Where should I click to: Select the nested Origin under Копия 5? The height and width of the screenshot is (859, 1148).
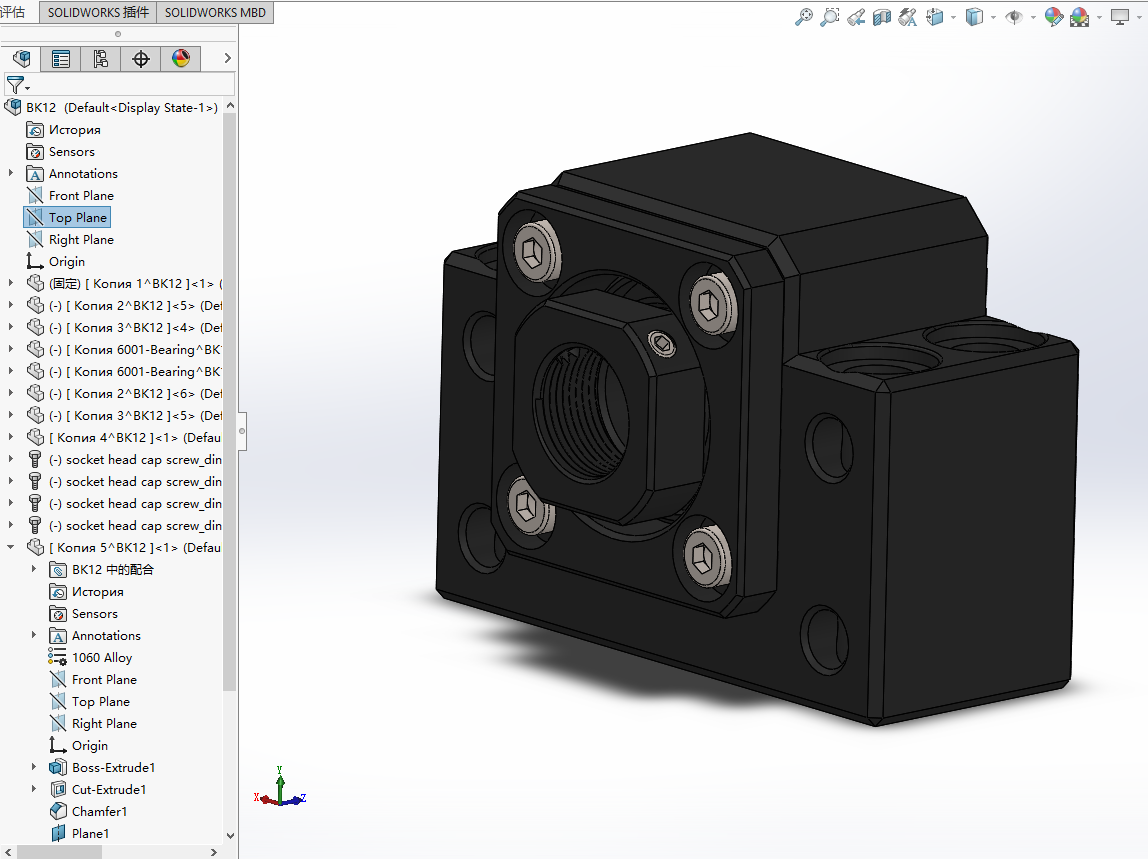tap(90, 745)
